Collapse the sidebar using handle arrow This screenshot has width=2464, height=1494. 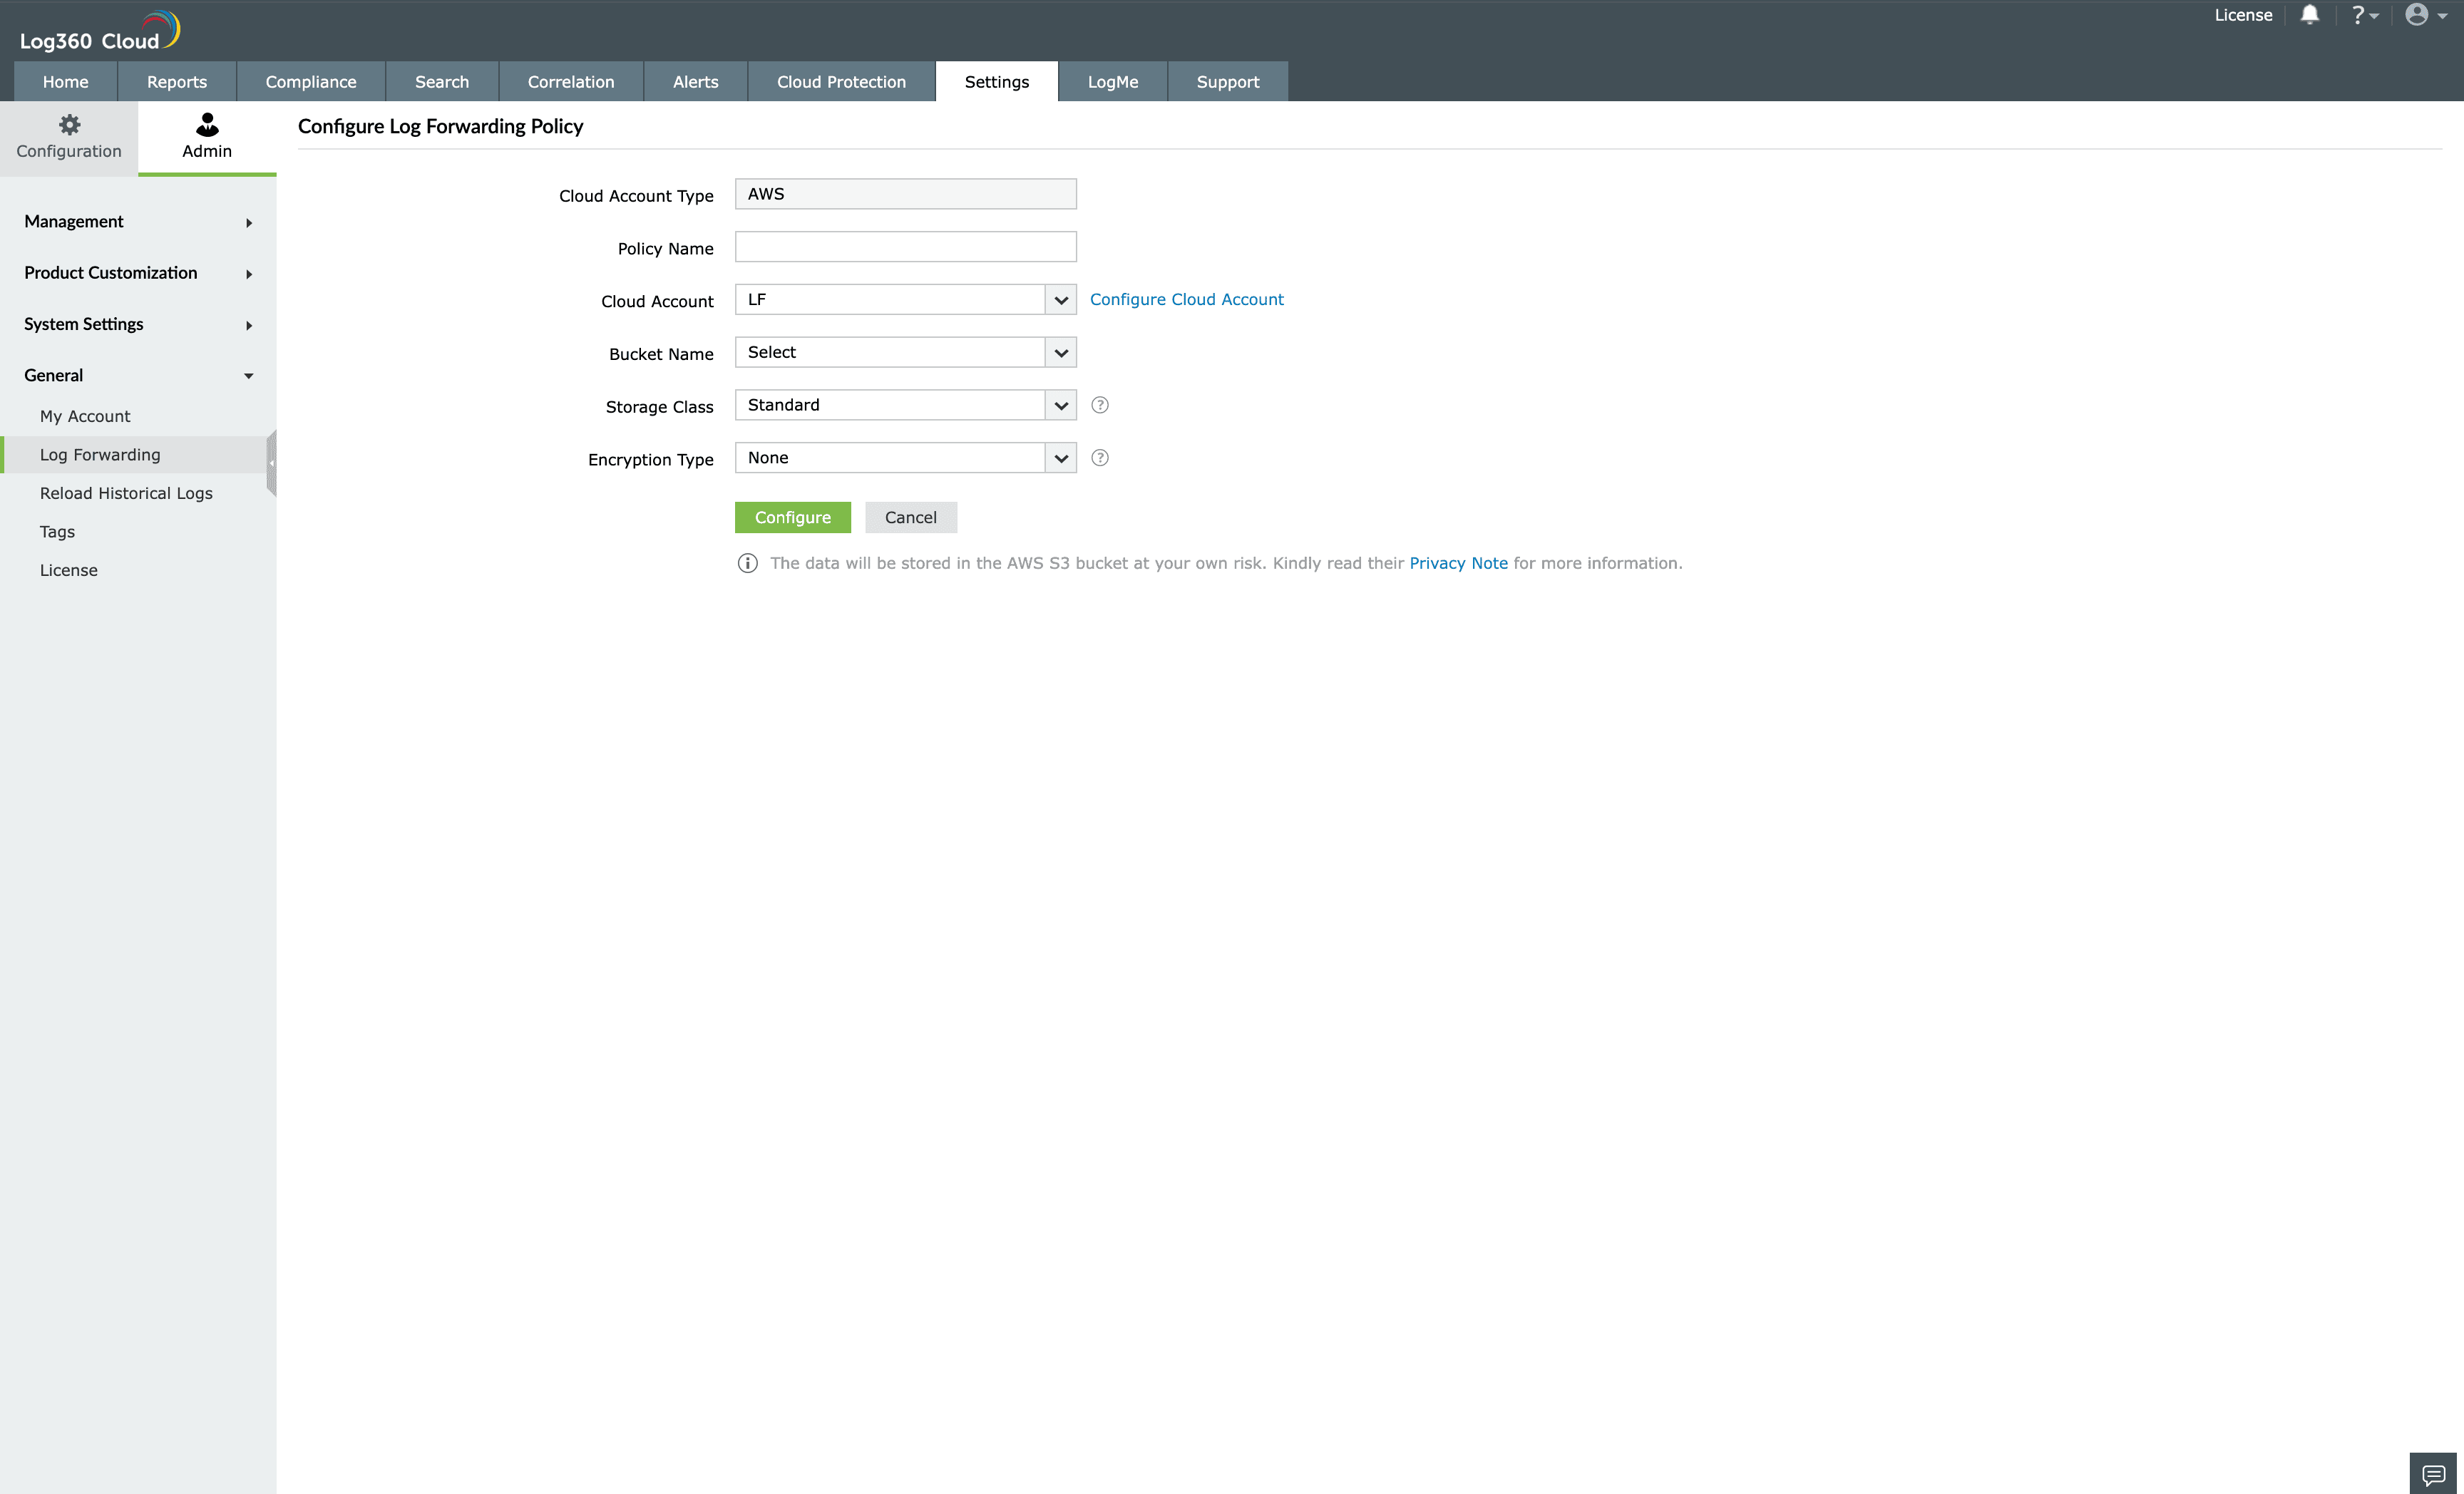[271, 463]
